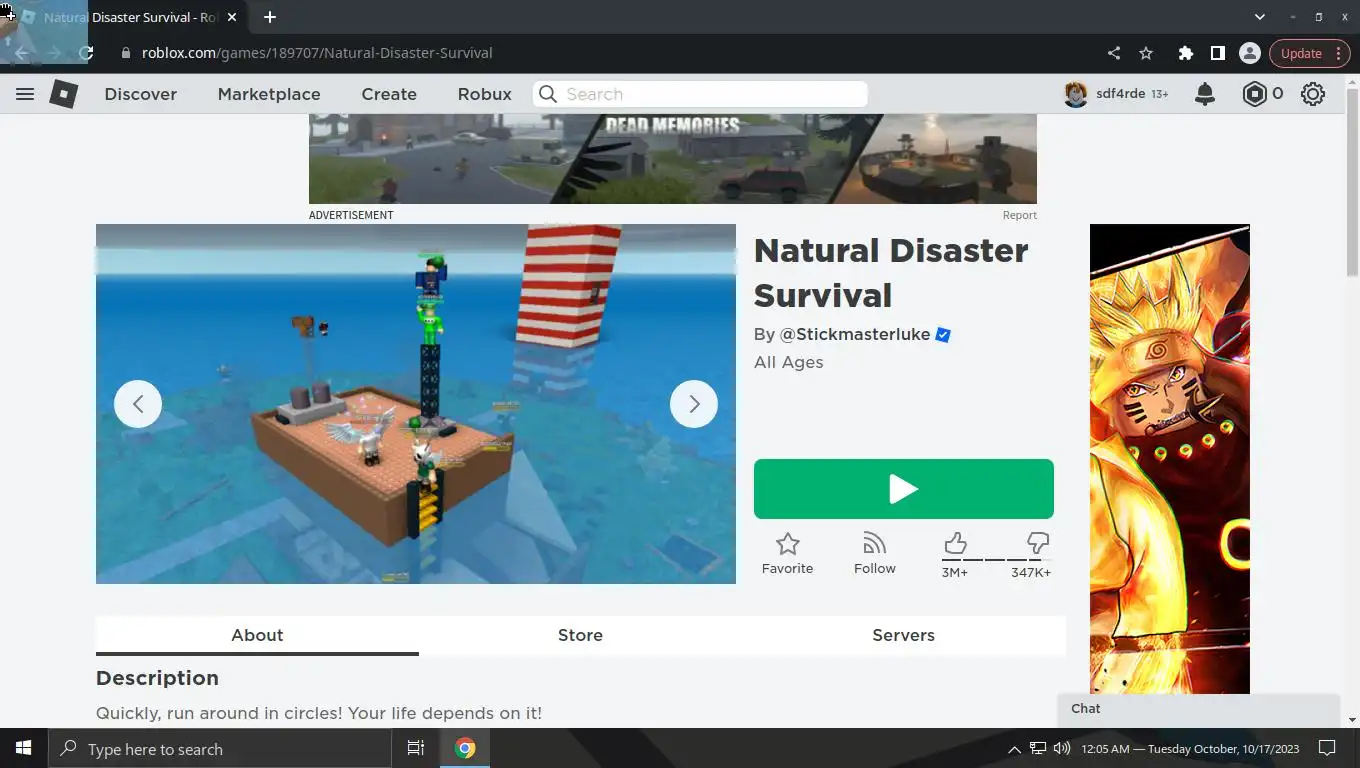Click the Roblox logo icon
This screenshot has height=768, width=1360.
pyautogui.click(x=64, y=94)
